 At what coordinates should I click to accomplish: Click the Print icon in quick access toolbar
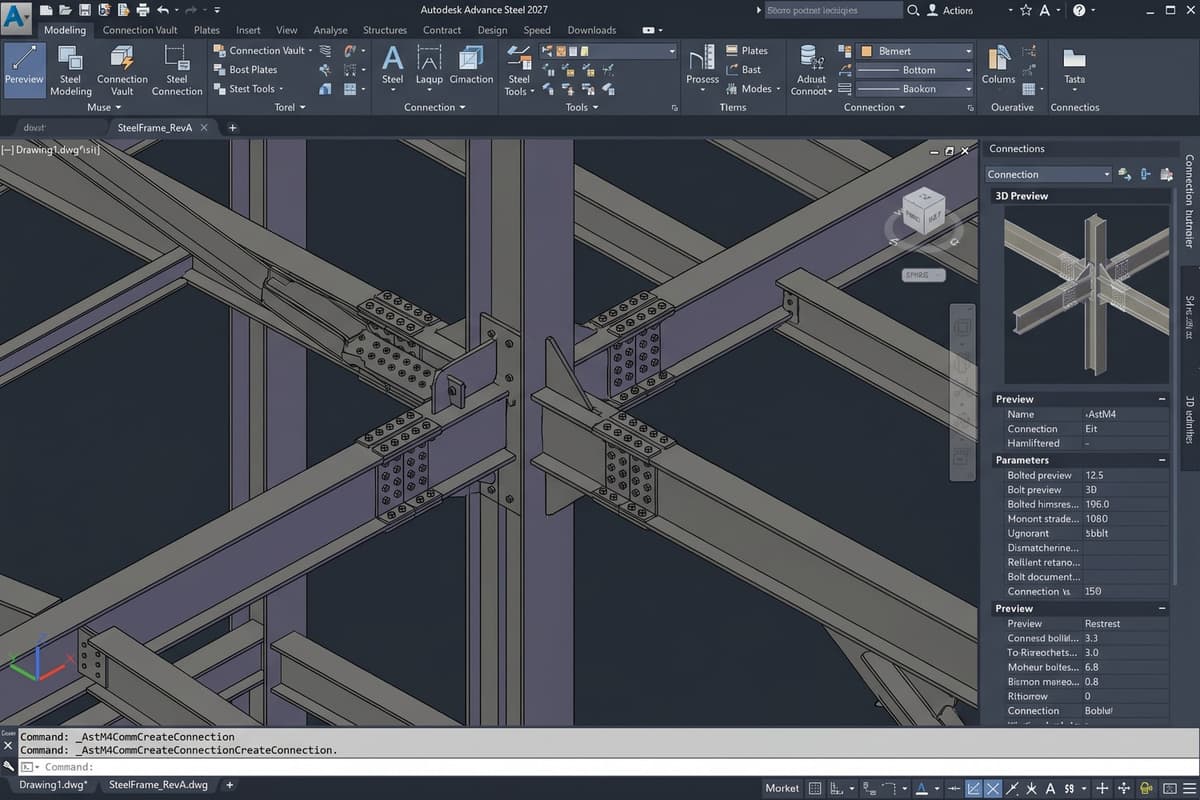[x=142, y=10]
